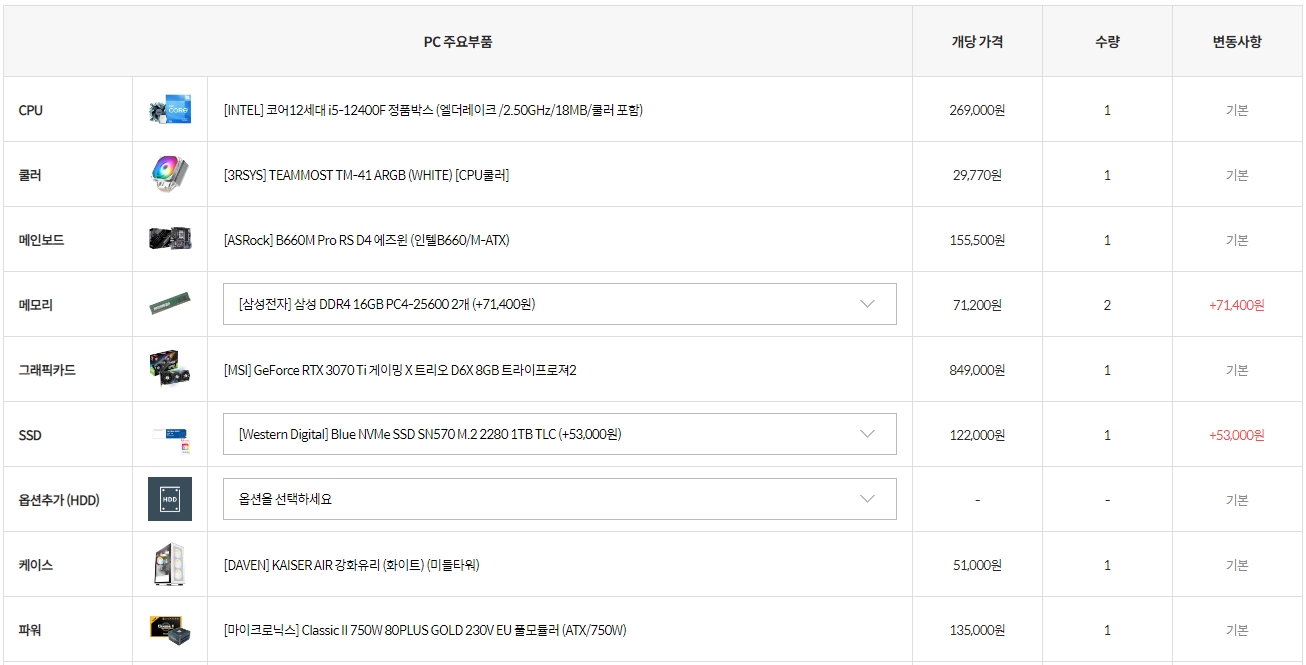Click the 마이크로닉스 Classic II 750W name

[425, 630]
